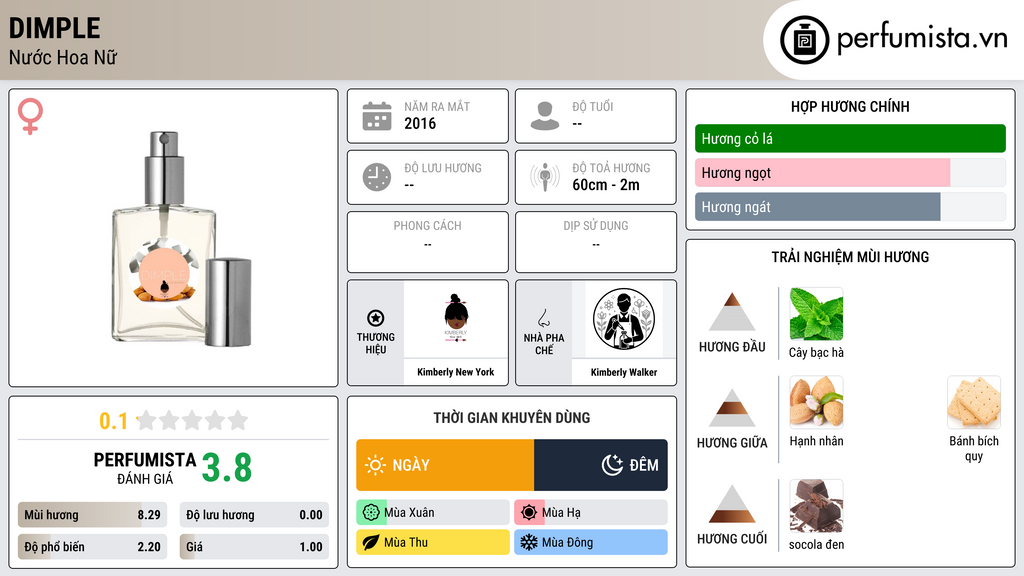Select the Mùa Xuân season chip

[433, 513]
